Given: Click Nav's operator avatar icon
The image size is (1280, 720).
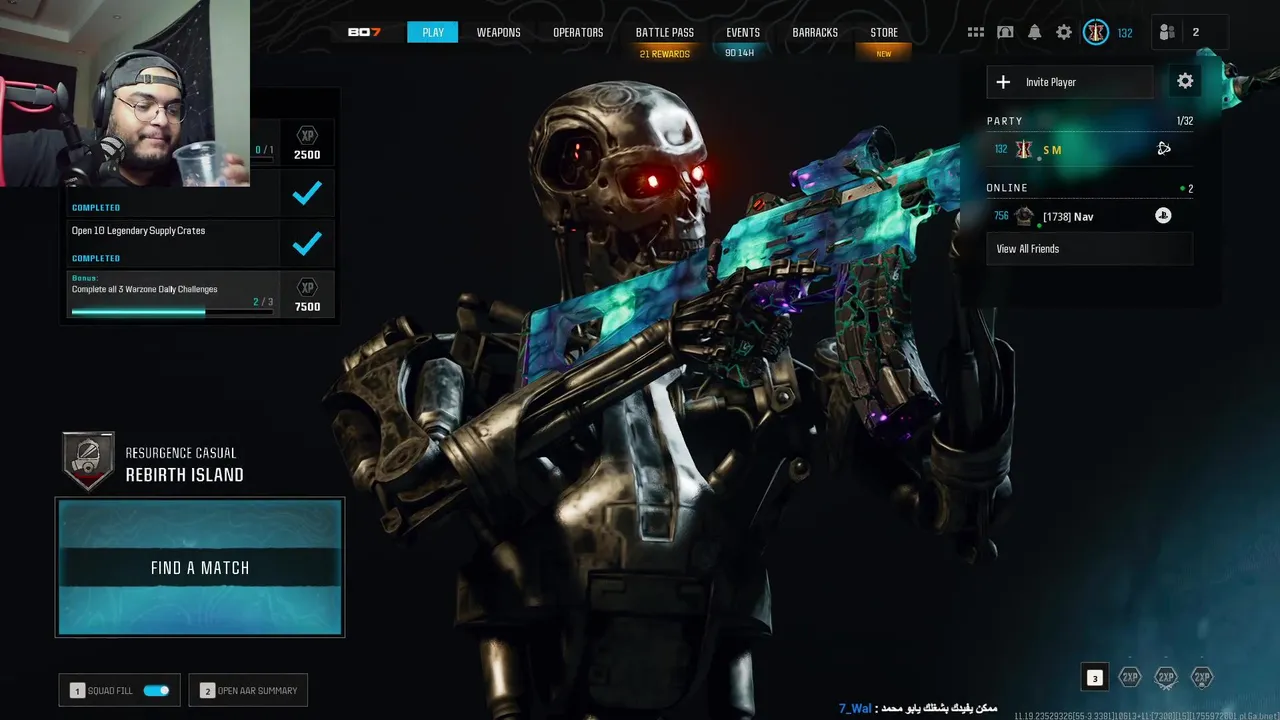Looking at the screenshot, I should (1024, 216).
